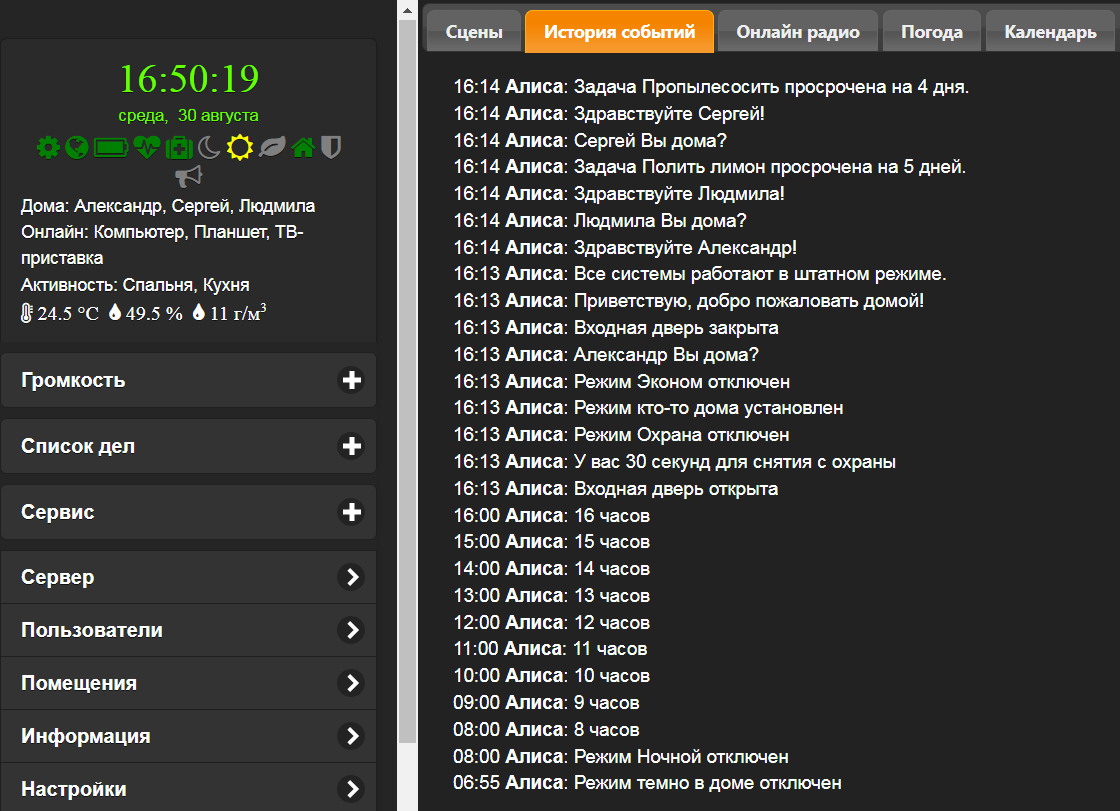
Task: Select the heartbeat health monitor icon
Action: coord(146,147)
